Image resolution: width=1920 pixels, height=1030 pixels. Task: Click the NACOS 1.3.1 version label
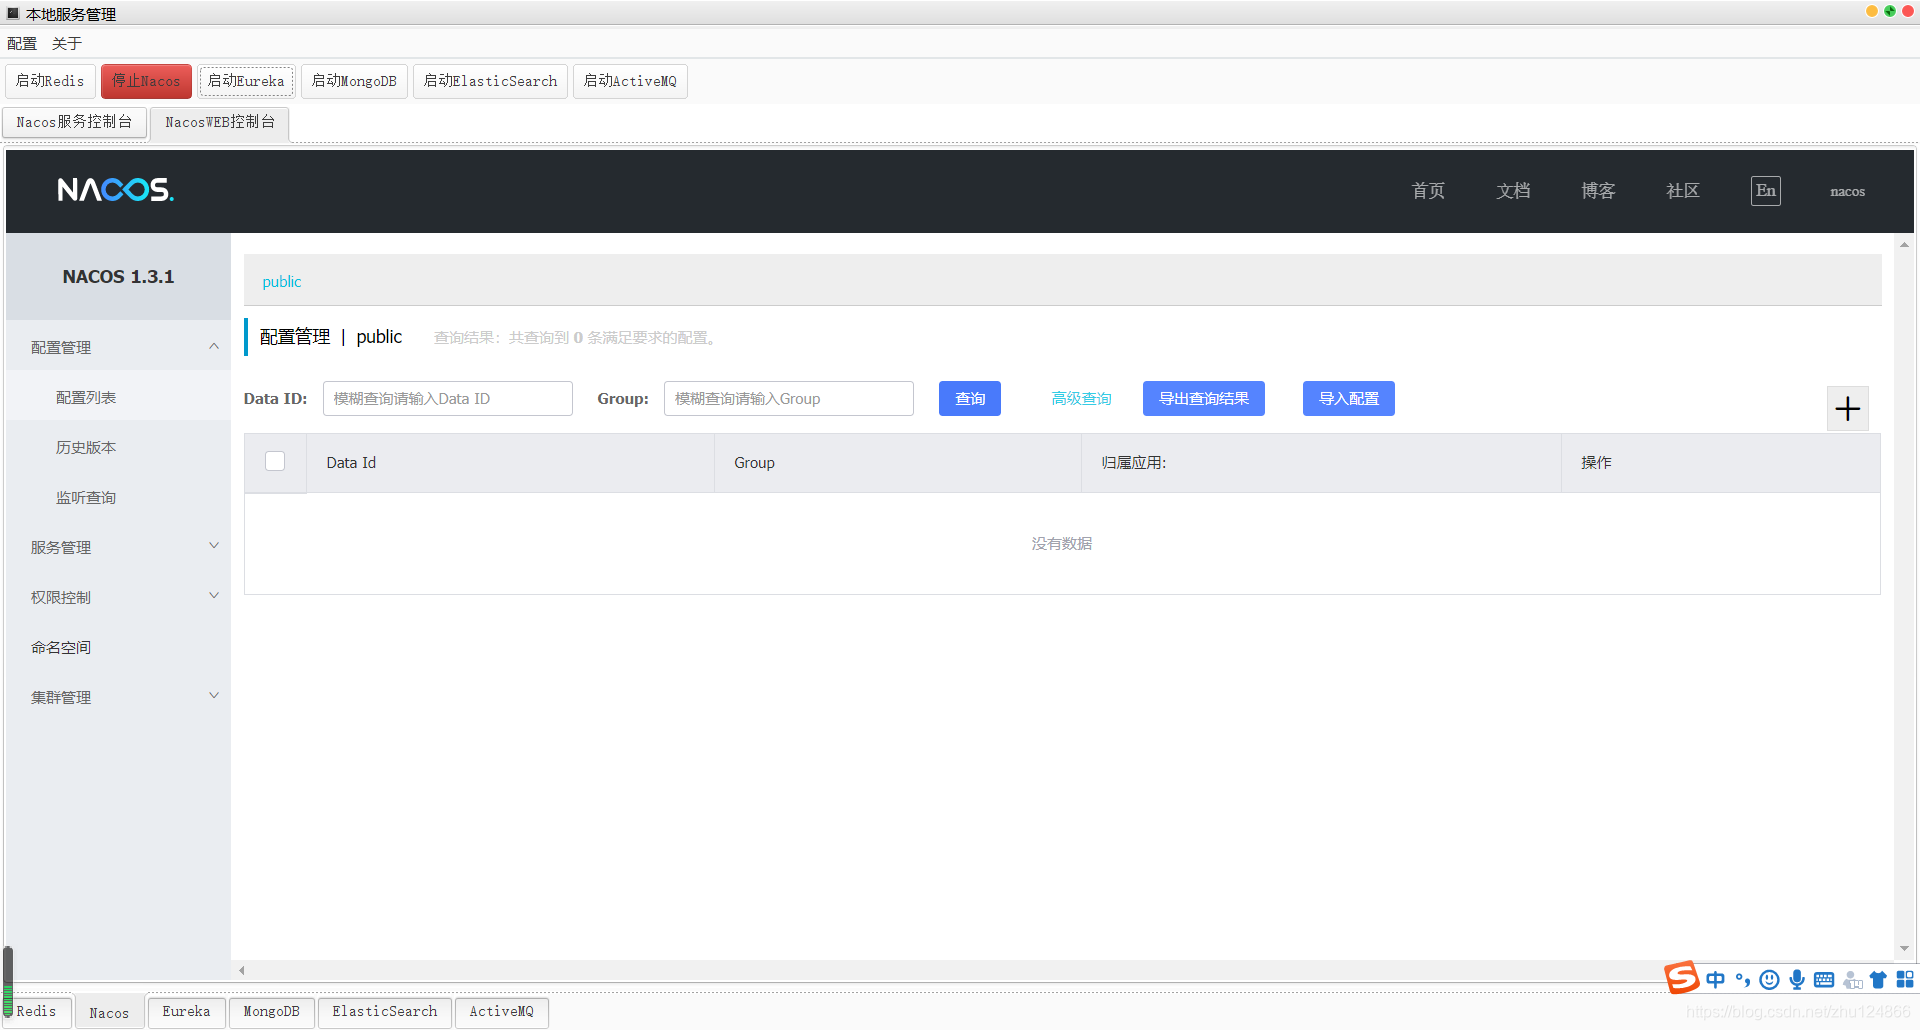click(118, 277)
